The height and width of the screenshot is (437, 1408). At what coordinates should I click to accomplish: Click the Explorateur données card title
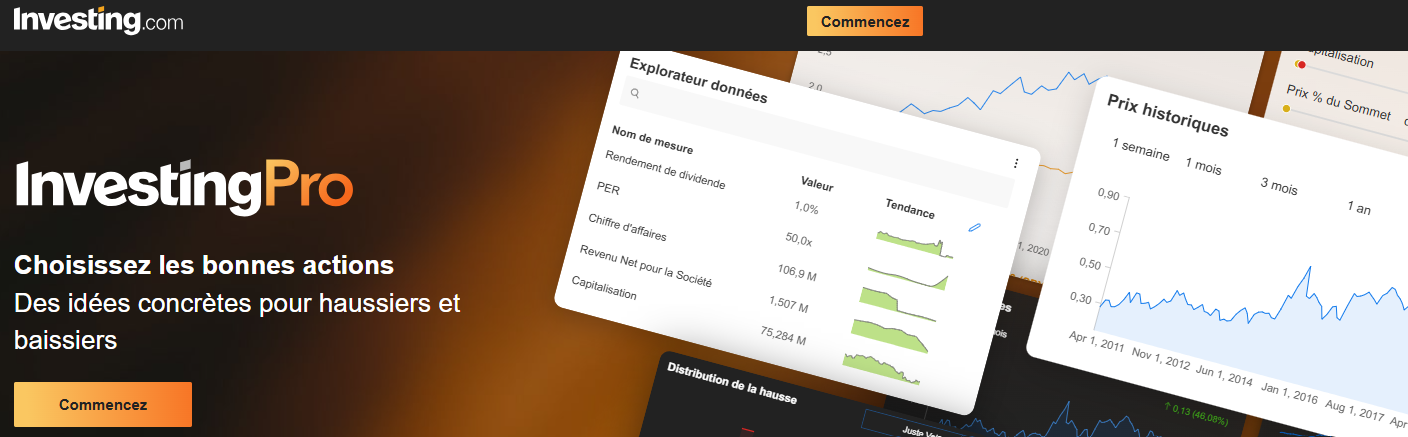698,80
